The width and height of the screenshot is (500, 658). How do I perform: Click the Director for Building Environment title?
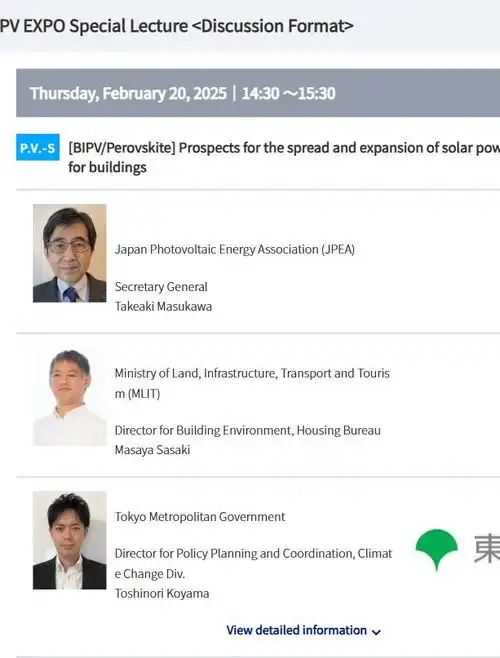(248, 431)
